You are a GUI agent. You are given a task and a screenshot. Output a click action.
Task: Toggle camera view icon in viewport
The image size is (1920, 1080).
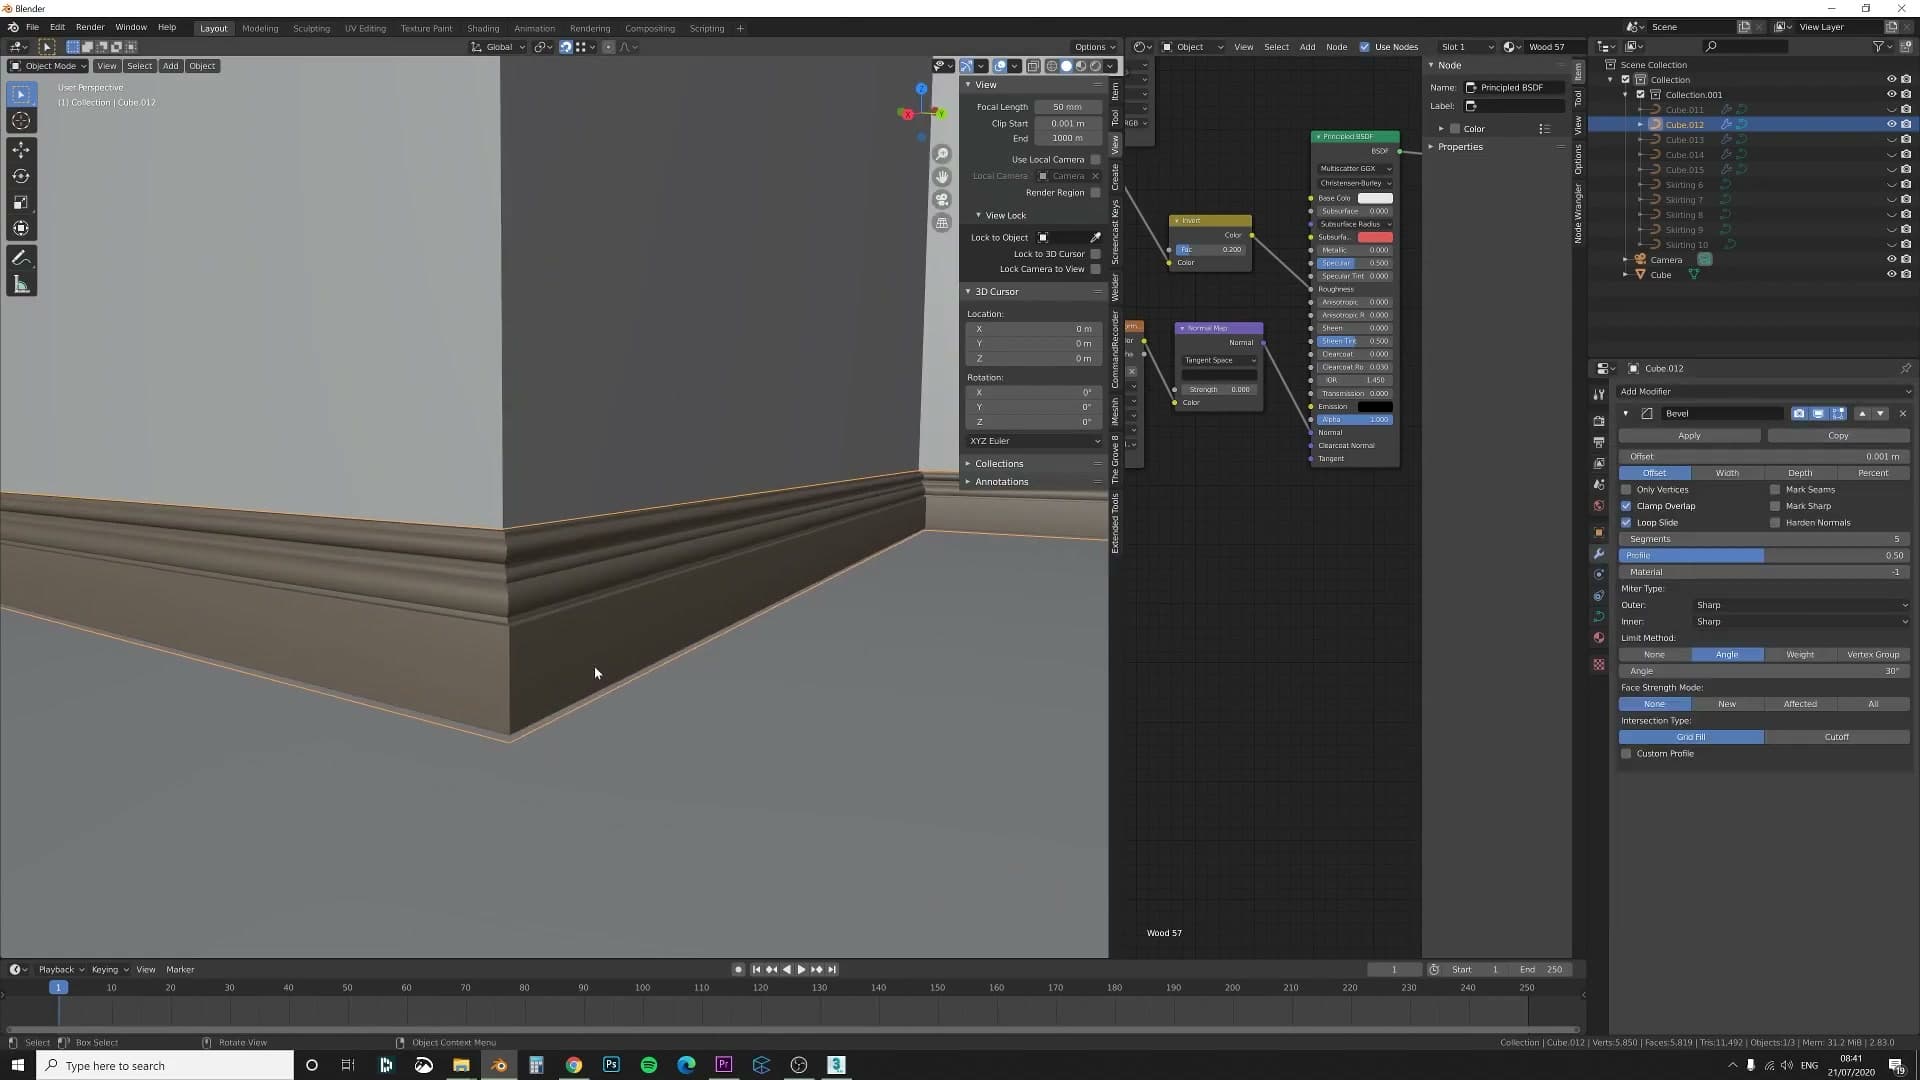pos(942,200)
